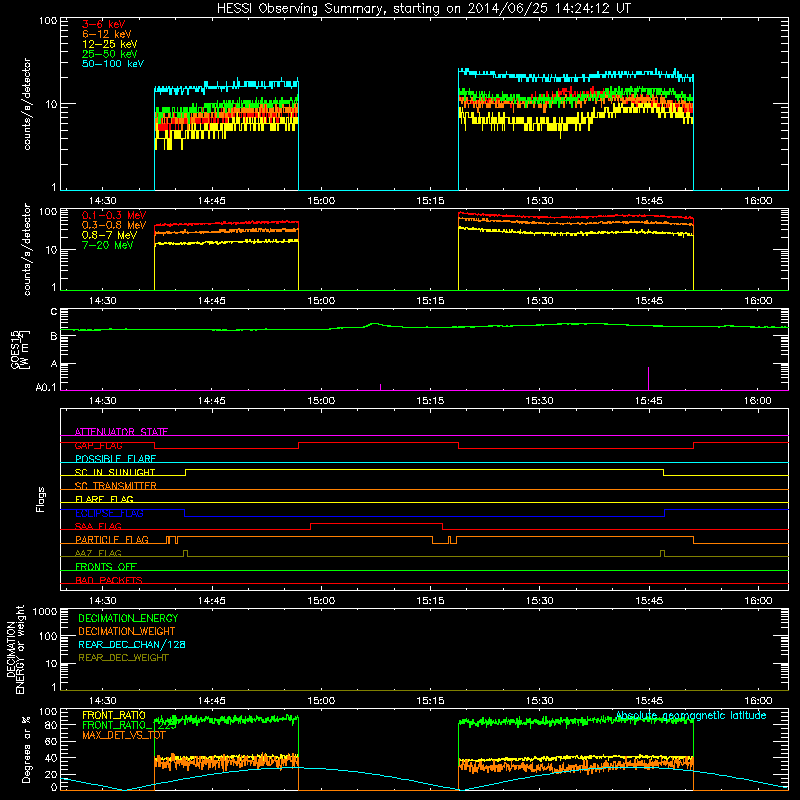Click the 0.8-7 MeV legend label
Image resolution: width=800 pixels, height=800 pixels.
pos(109,235)
